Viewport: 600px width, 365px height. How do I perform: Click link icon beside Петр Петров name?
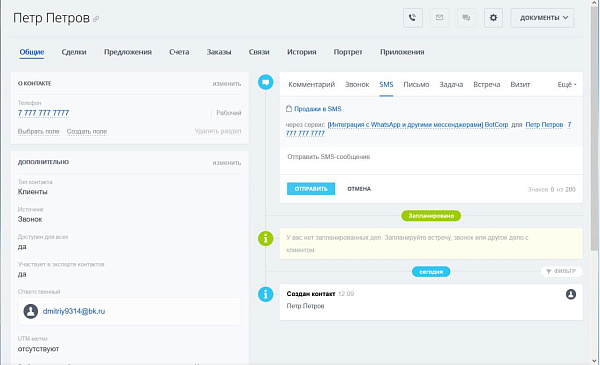(96, 19)
